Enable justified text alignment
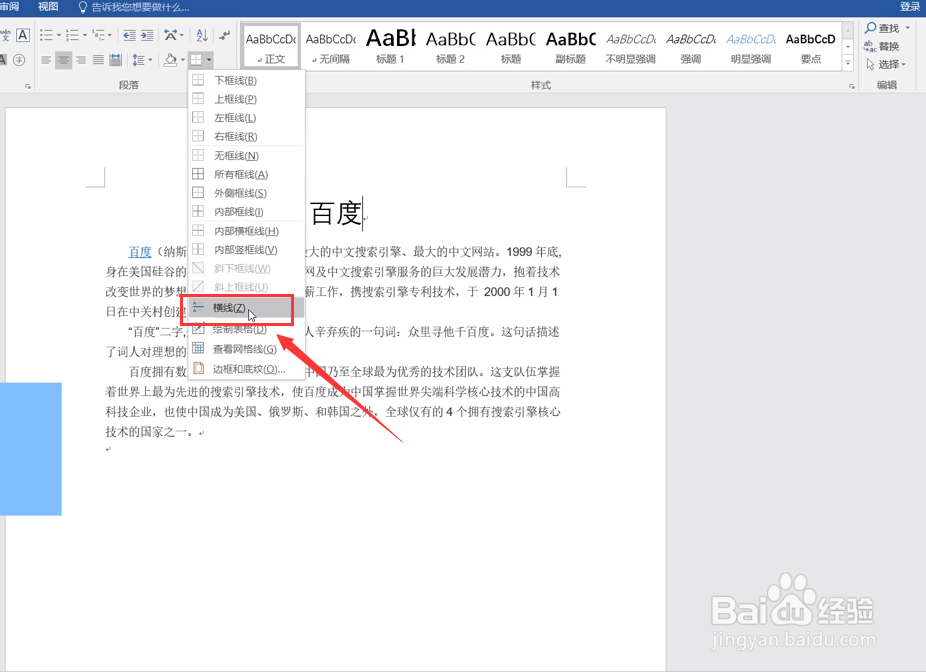This screenshot has width=926, height=672. (x=98, y=58)
